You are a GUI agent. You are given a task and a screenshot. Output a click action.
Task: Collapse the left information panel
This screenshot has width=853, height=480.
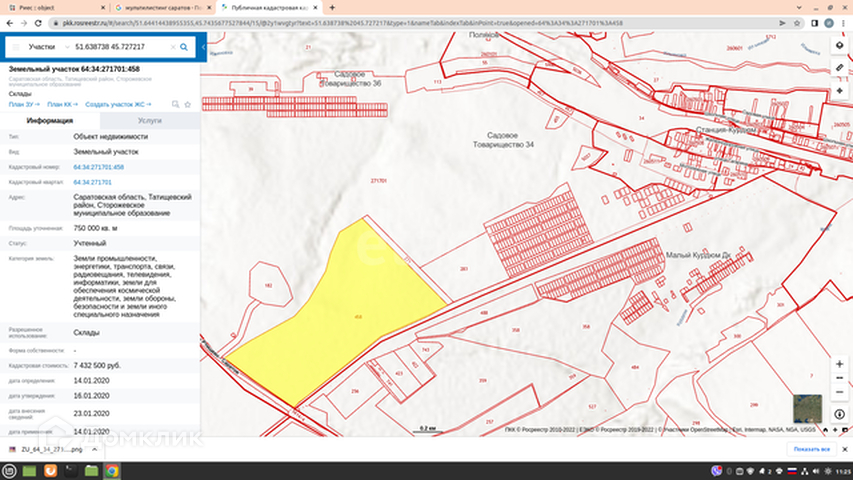click(x=203, y=46)
